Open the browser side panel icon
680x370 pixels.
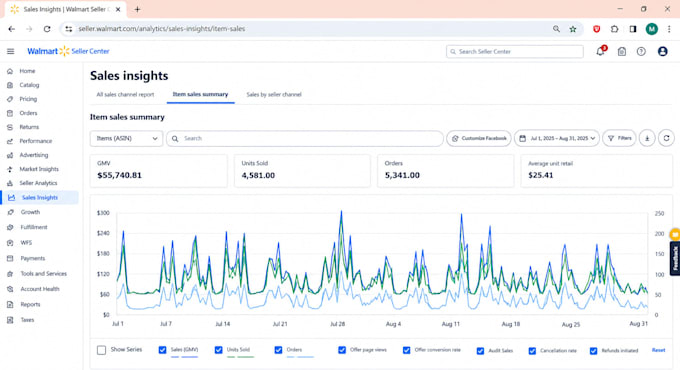pyautogui.click(x=633, y=29)
